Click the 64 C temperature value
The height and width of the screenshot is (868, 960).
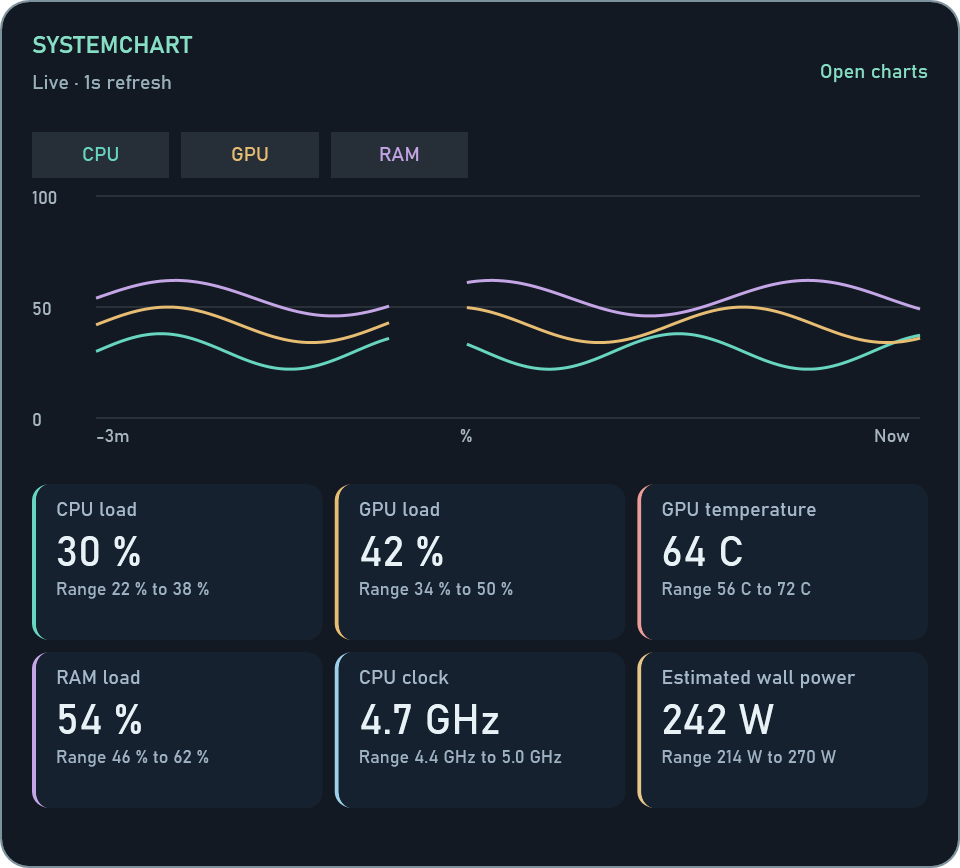[702, 552]
